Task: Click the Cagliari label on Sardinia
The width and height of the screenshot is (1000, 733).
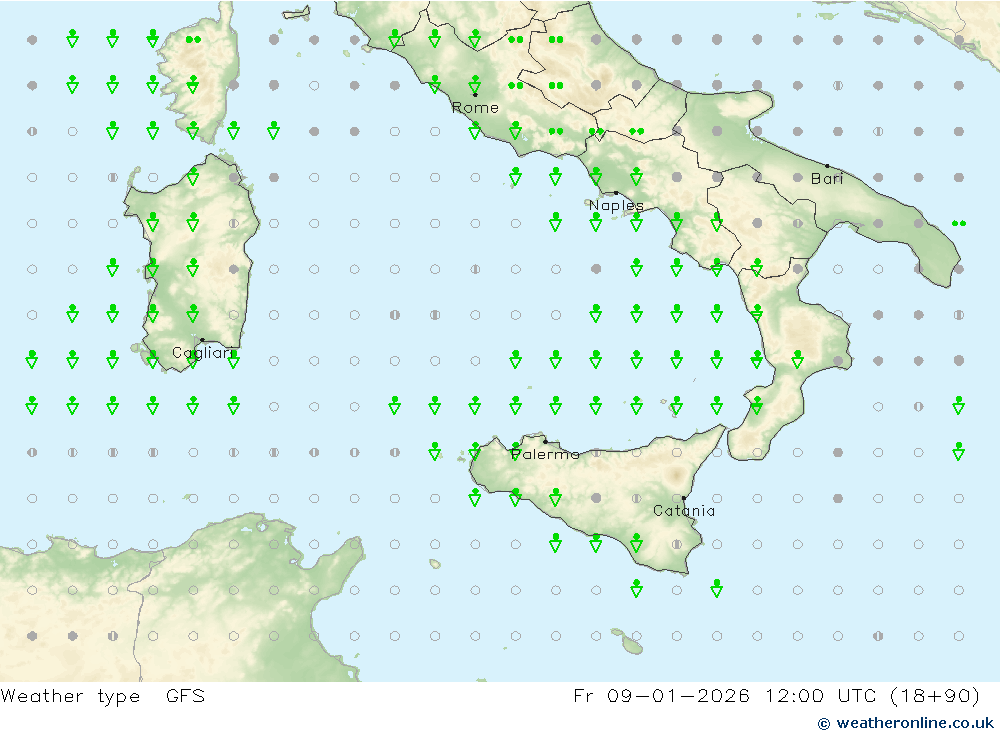Action: coord(203,353)
